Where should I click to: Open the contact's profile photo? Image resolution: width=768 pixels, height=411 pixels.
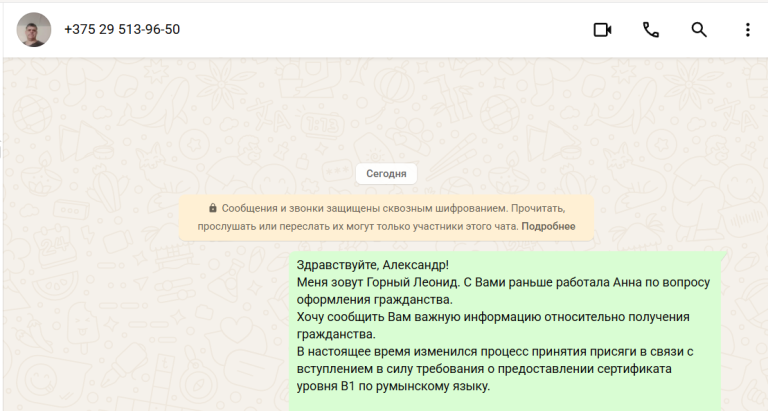tap(34, 29)
